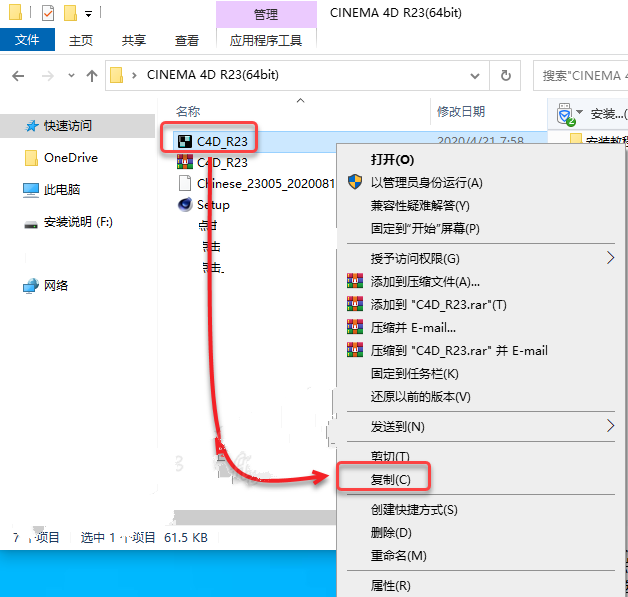The width and height of the screenshot is (628, 597).
Task: Refresh the CINEMA 4D R23 folder
Action: coord(505,76)
